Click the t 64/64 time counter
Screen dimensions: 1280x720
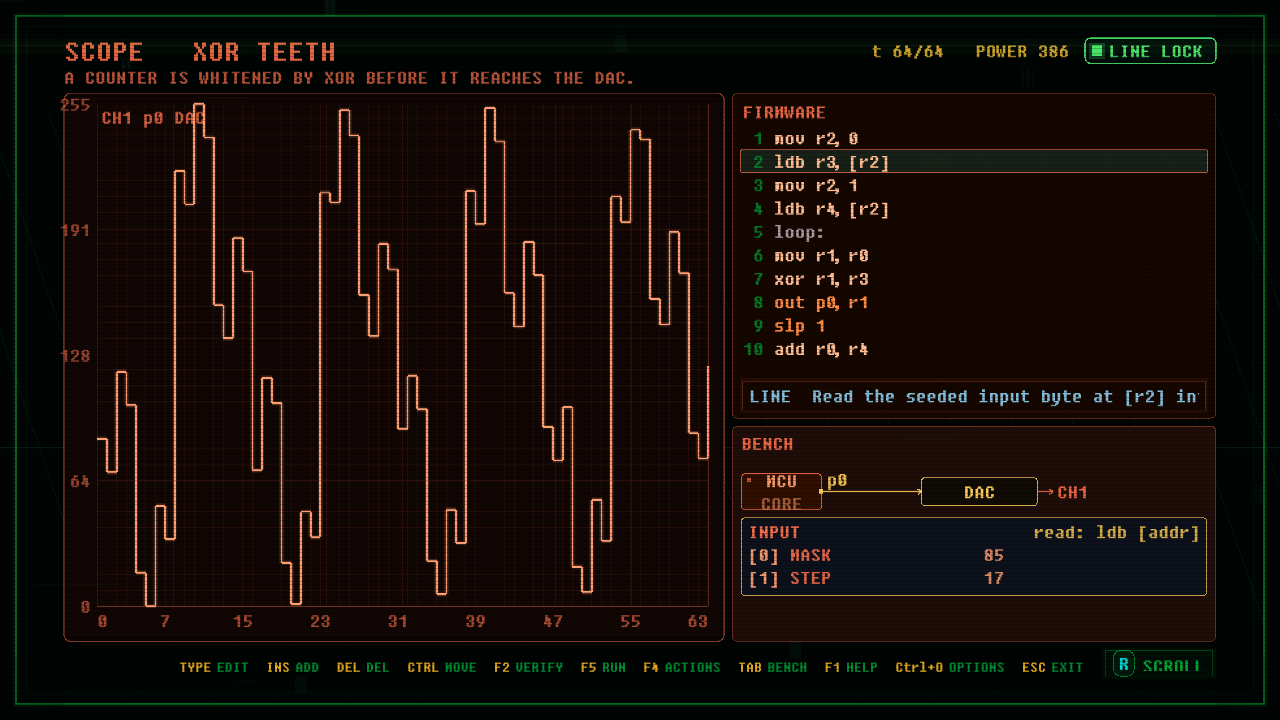tap(908, 51)
